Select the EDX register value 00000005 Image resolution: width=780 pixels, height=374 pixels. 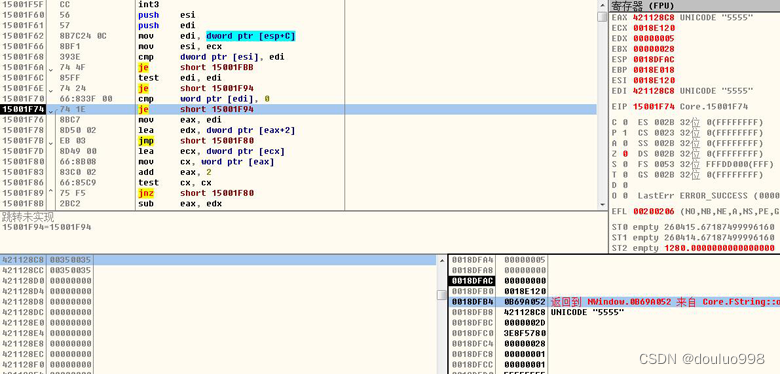click(x=654, y=38)
